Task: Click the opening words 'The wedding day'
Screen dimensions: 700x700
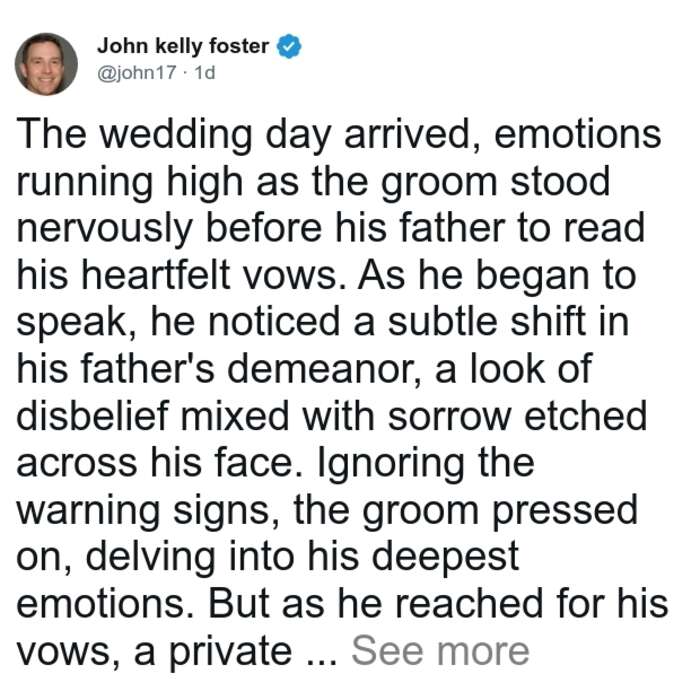Action: pos(173,135)
